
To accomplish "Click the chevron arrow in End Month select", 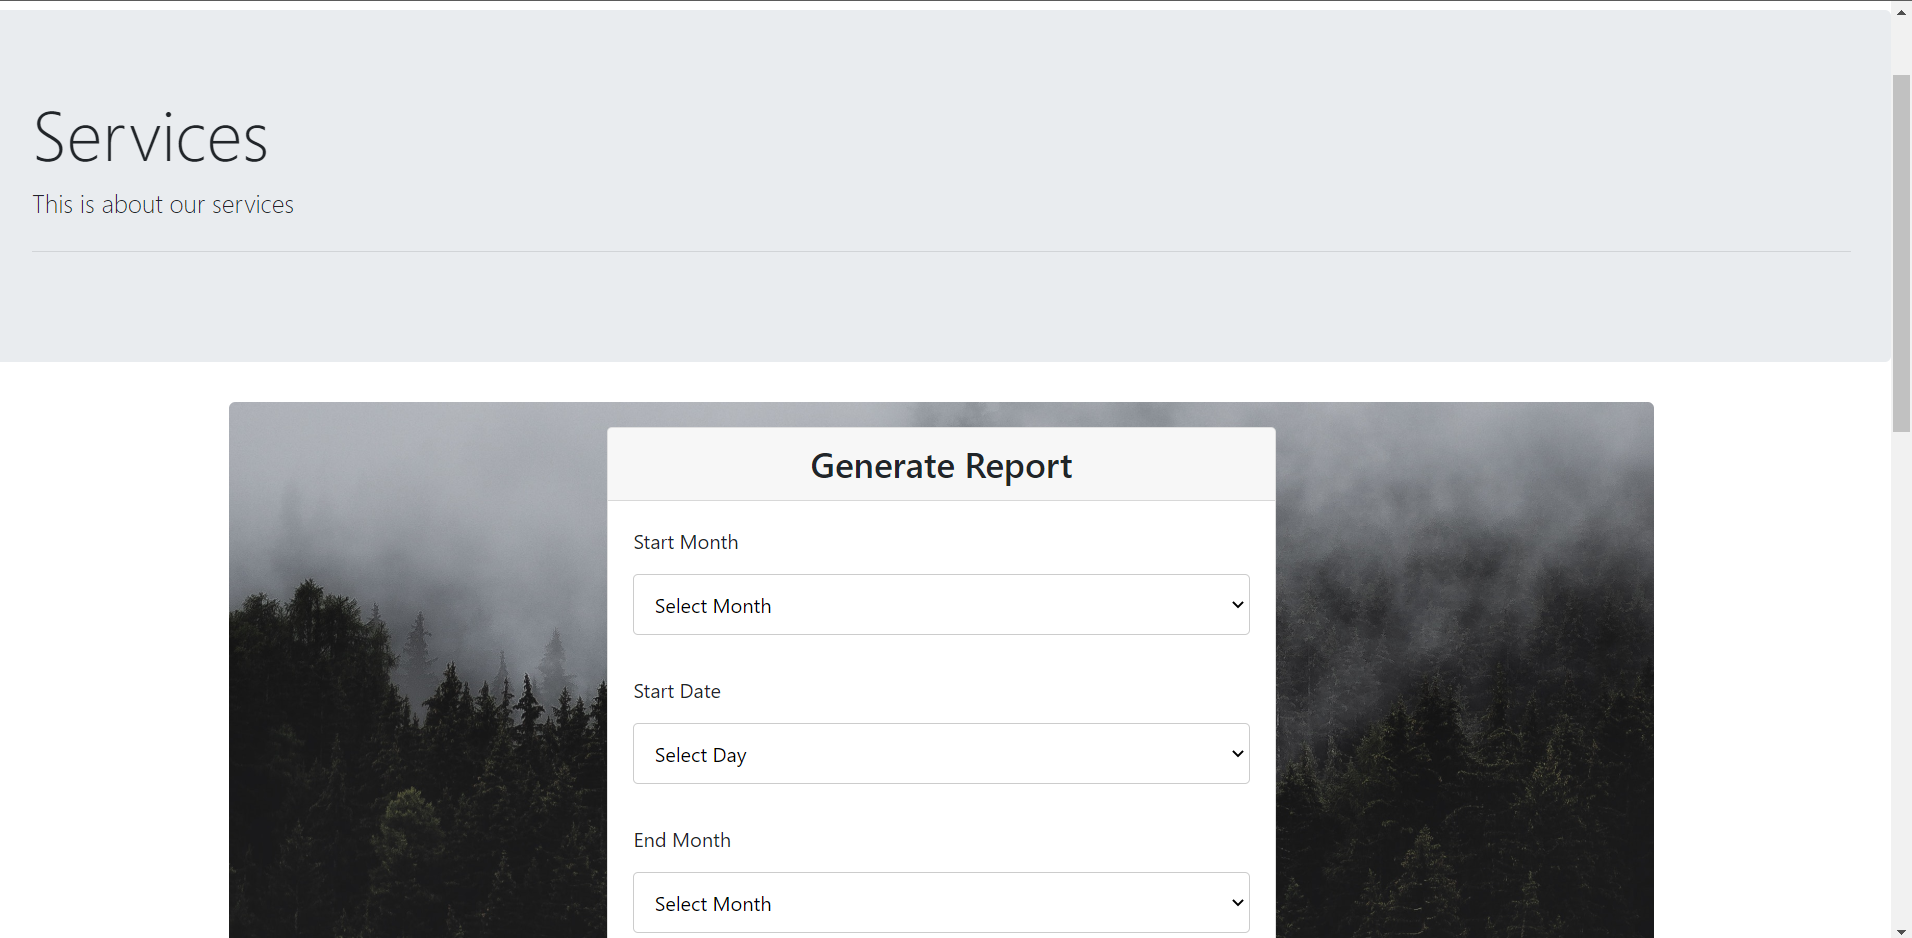I will (x=1237, y=903).
